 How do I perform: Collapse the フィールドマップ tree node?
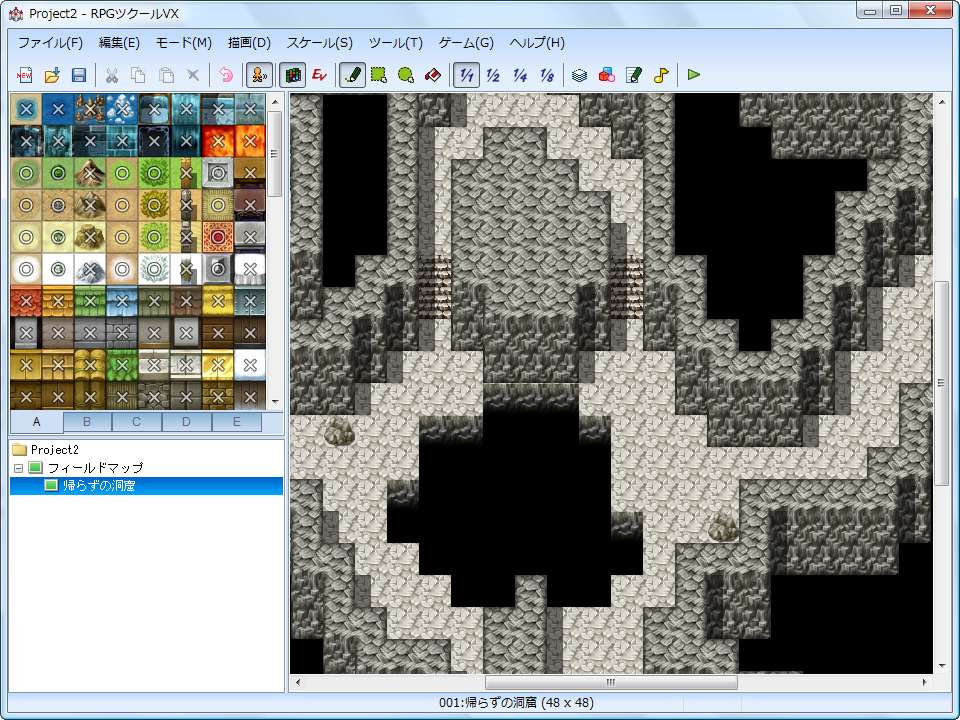pyautogui.click(x=18, y=468)
